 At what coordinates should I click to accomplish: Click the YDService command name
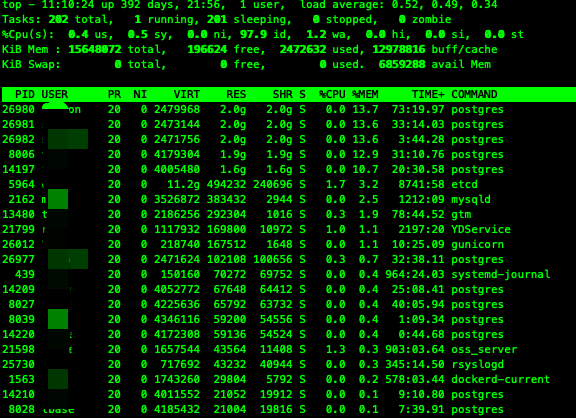481,230
